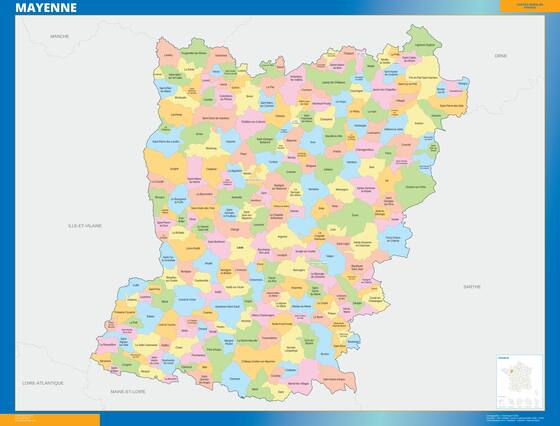Image resolution: width=560 pixels, height=426 pixels.
Task: Click the MAYENNE map title
Action: [x=46, y=7]
